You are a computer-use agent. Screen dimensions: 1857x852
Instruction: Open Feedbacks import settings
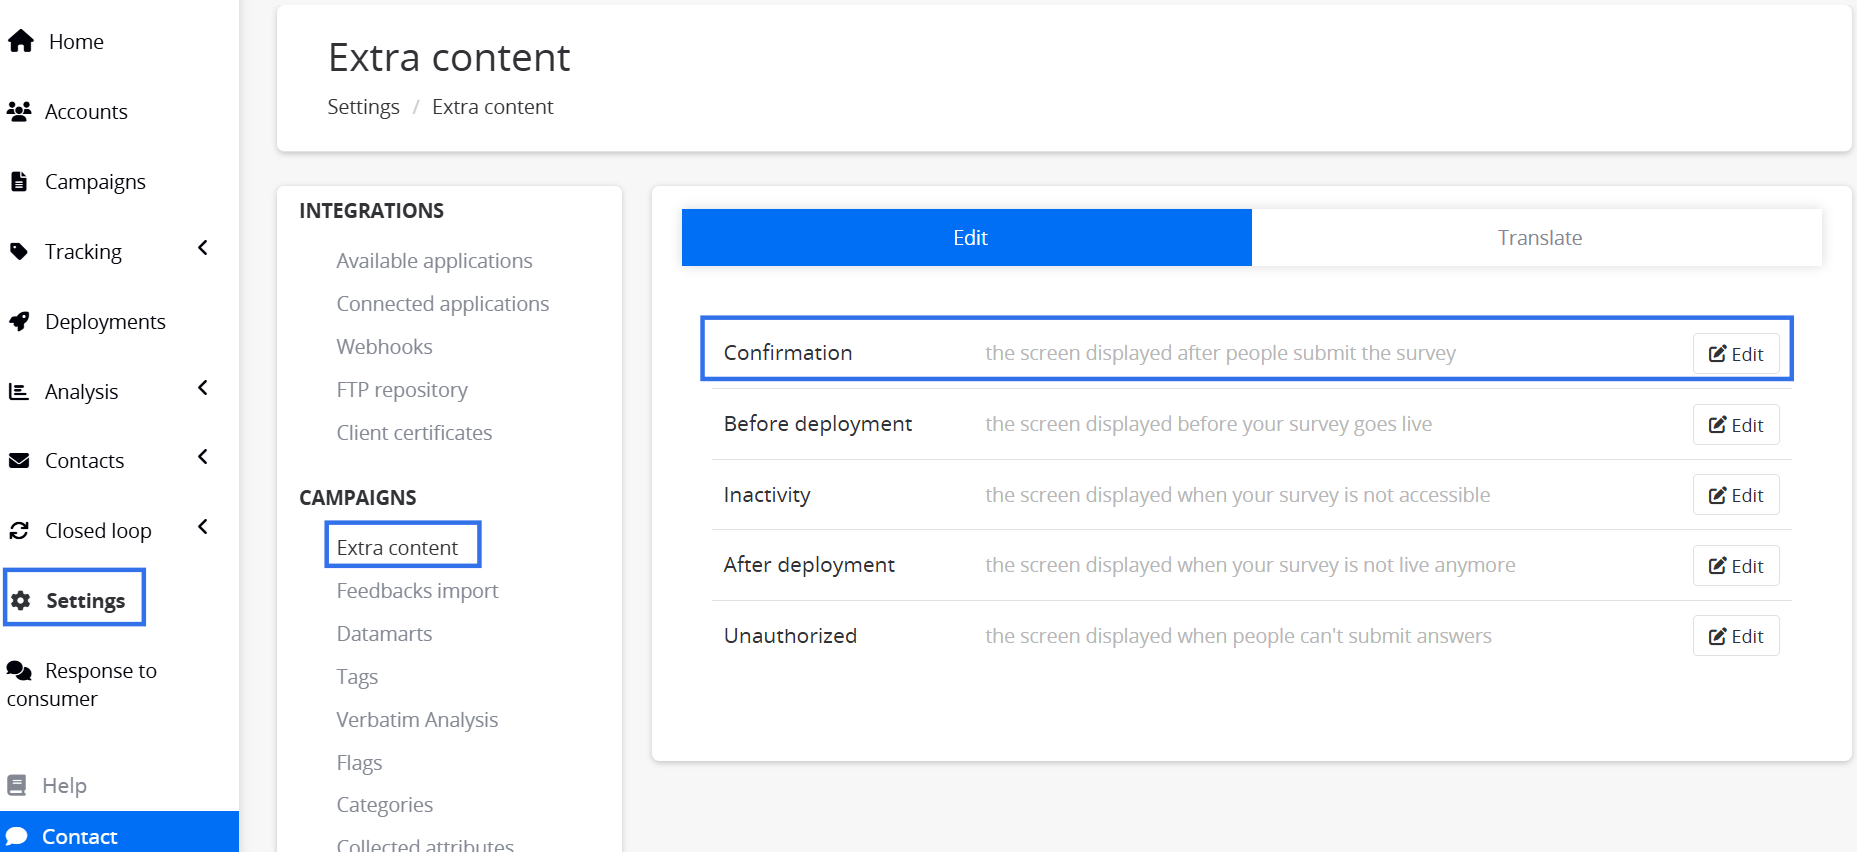[417, 591]
